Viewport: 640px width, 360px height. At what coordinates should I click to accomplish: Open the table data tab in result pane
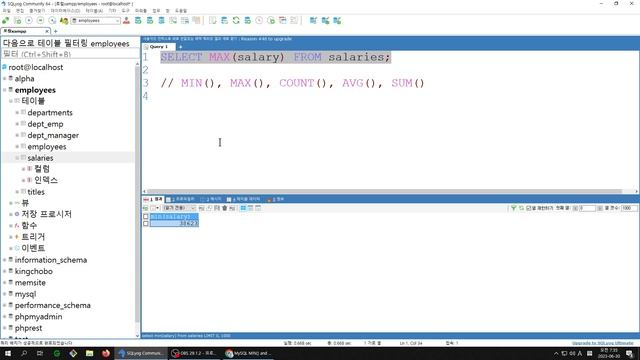[x=243, y=199]
